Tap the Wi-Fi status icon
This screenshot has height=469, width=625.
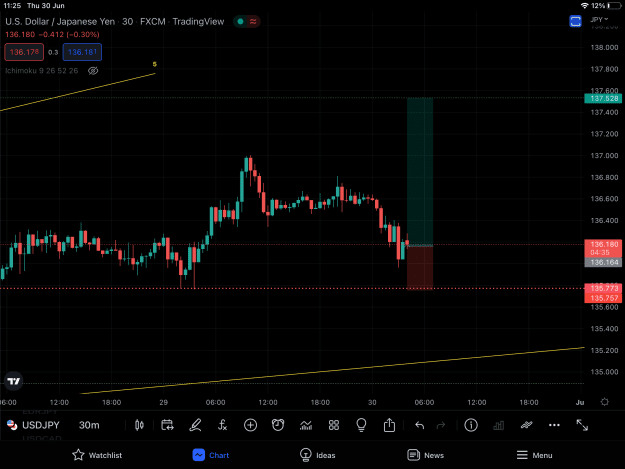point(584,6)
